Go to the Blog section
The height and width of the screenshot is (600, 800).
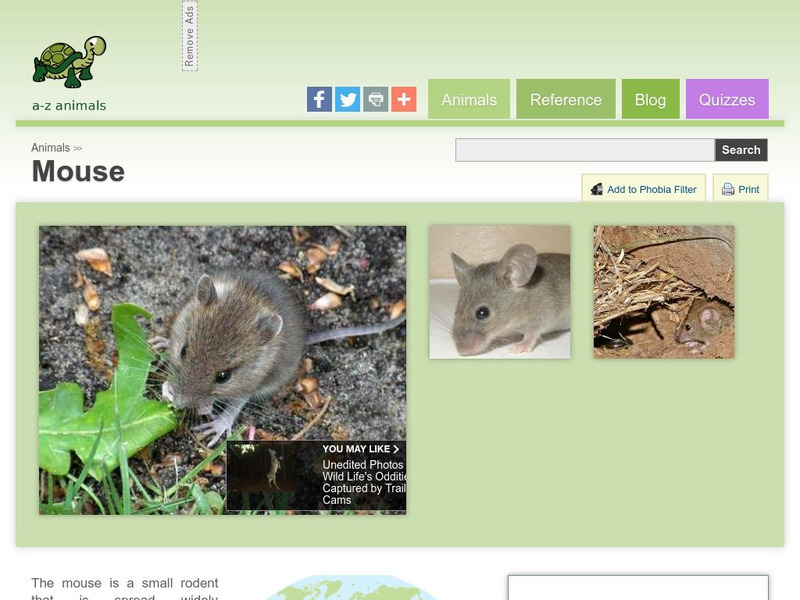pyautogui.click(x=651, y=99)
